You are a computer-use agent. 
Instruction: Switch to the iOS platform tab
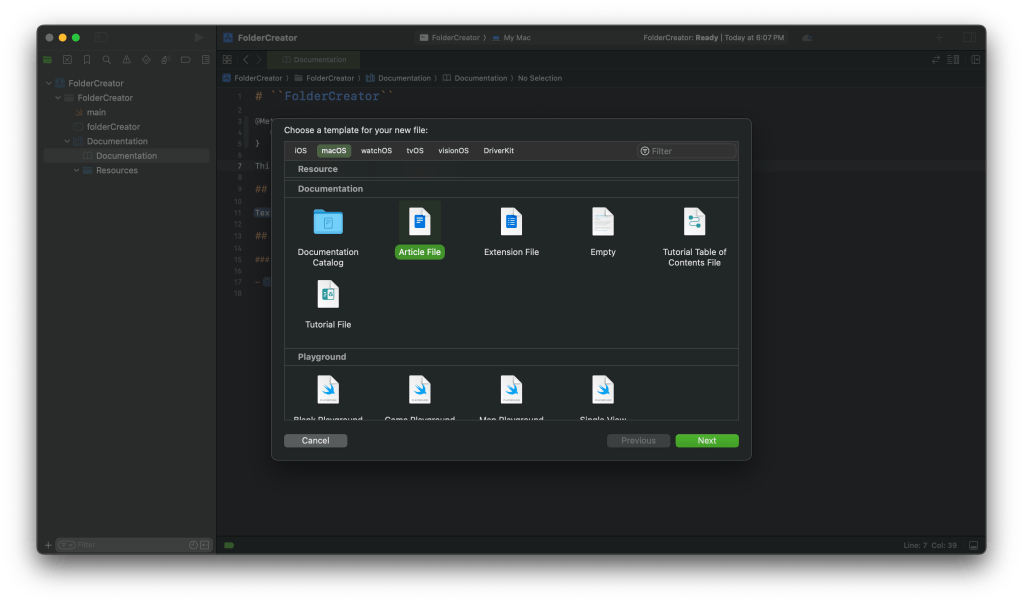[x=300, y=151]
